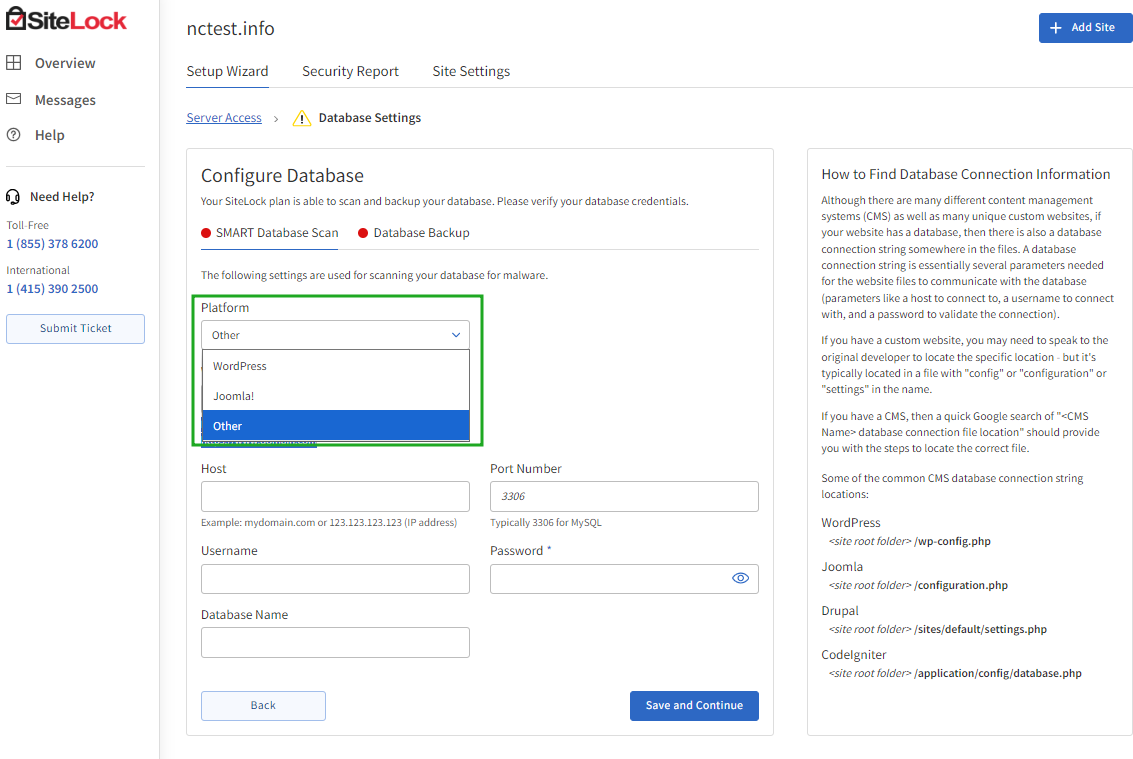Focus the Host input field
The width and height of the screenshot is (1133, 759).
(x=335, y=497)
